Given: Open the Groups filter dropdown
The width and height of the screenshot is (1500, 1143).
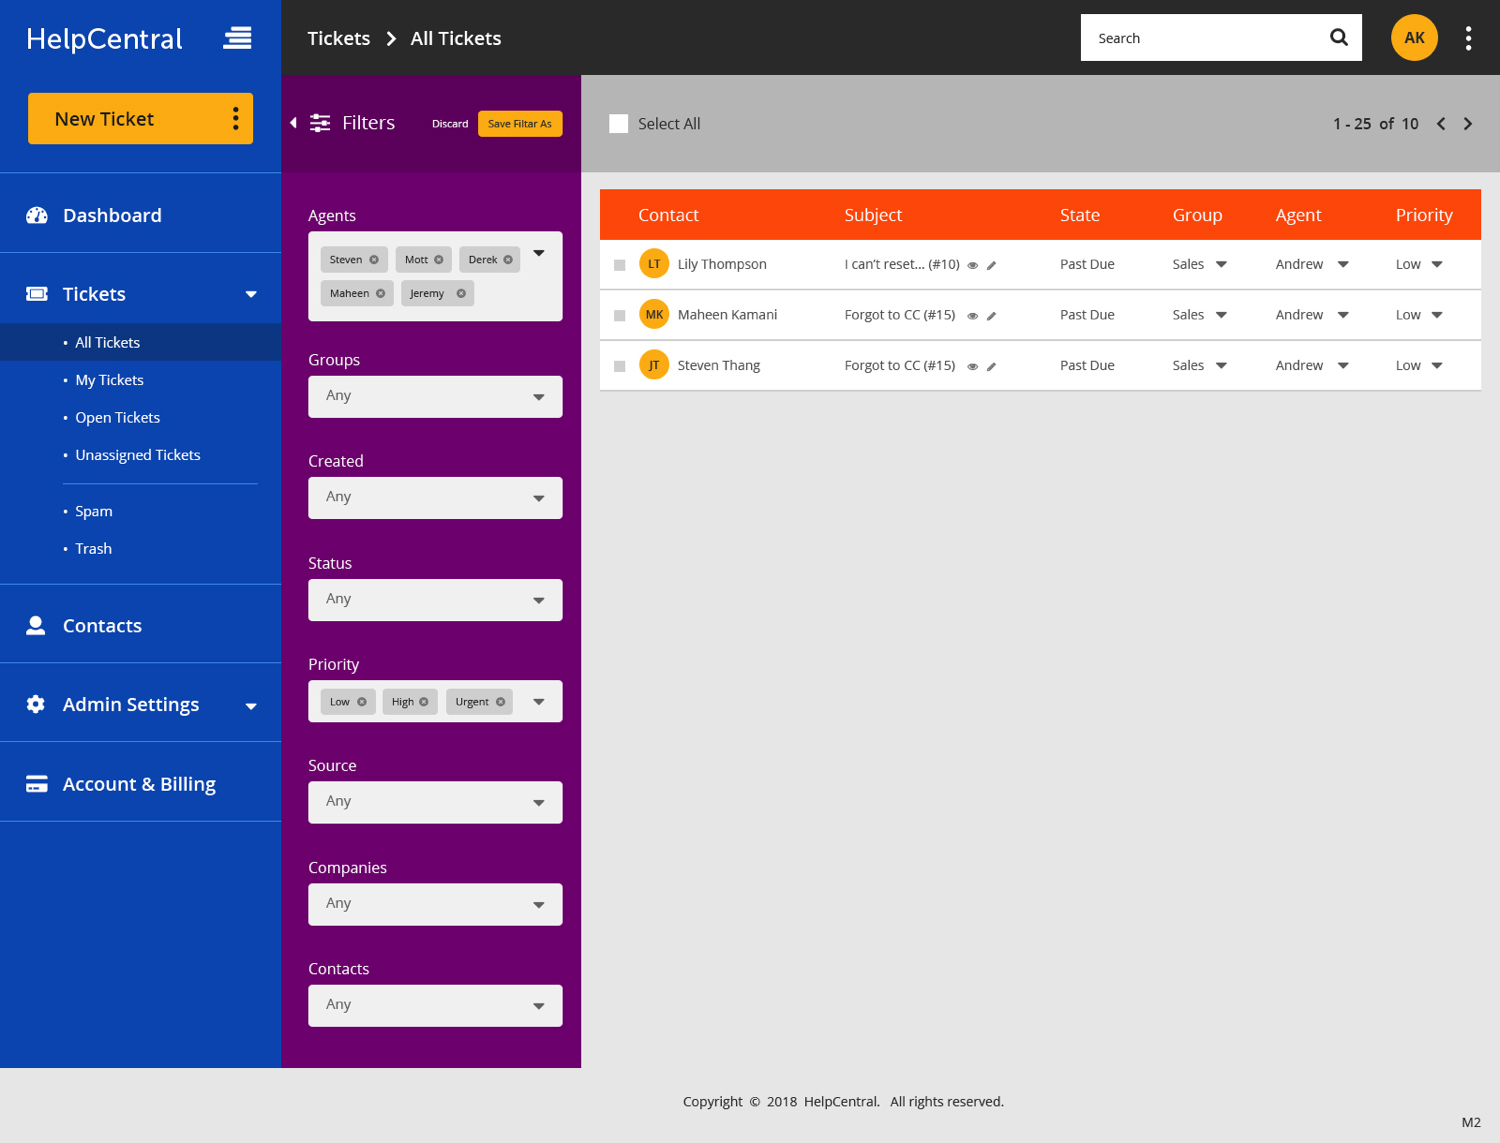Looking at the screenshot, I should coord(435,397).
